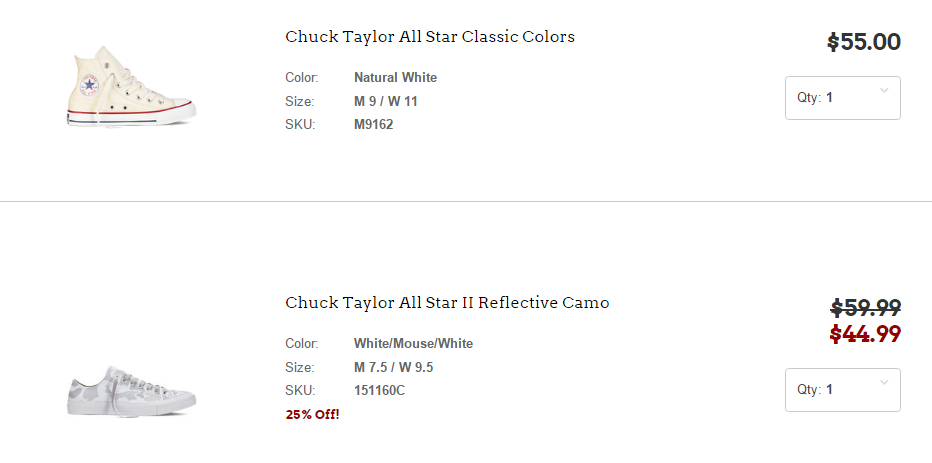The image size is (932, 463).
Task: Click the 25% Off! discount label
Action: pyautogui.click(x=312, y=414)
